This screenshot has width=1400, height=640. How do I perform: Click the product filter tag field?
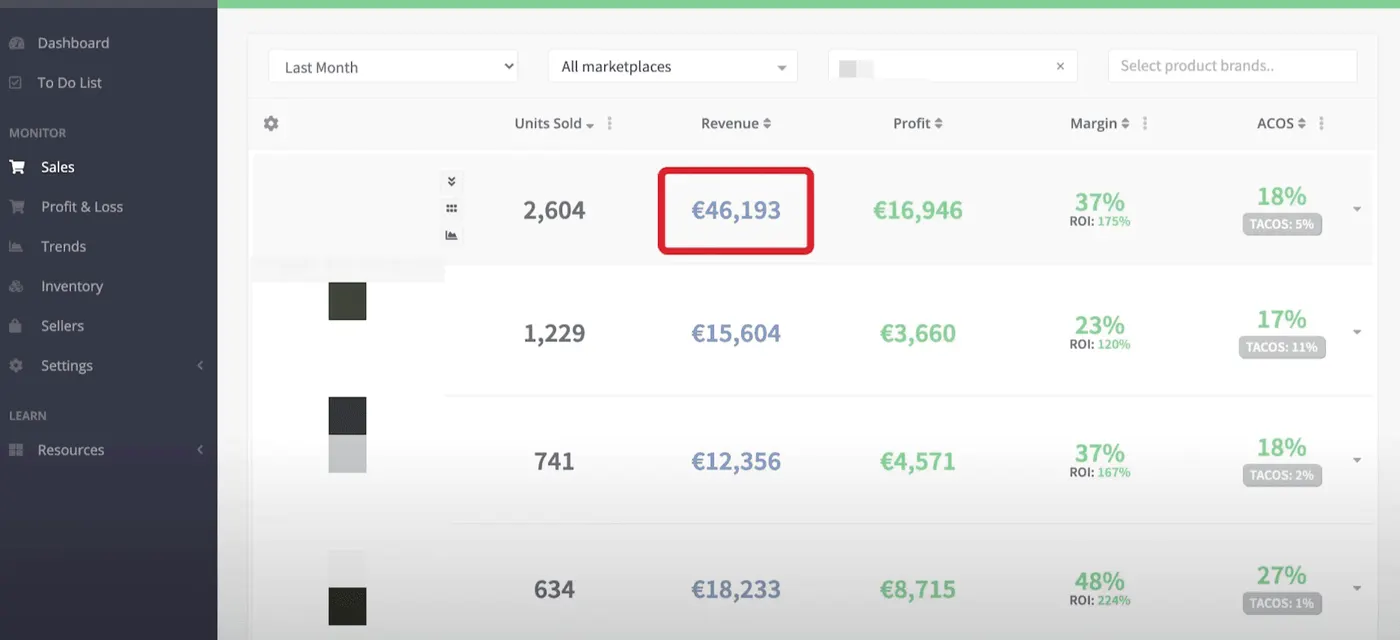tap(953, 67)
